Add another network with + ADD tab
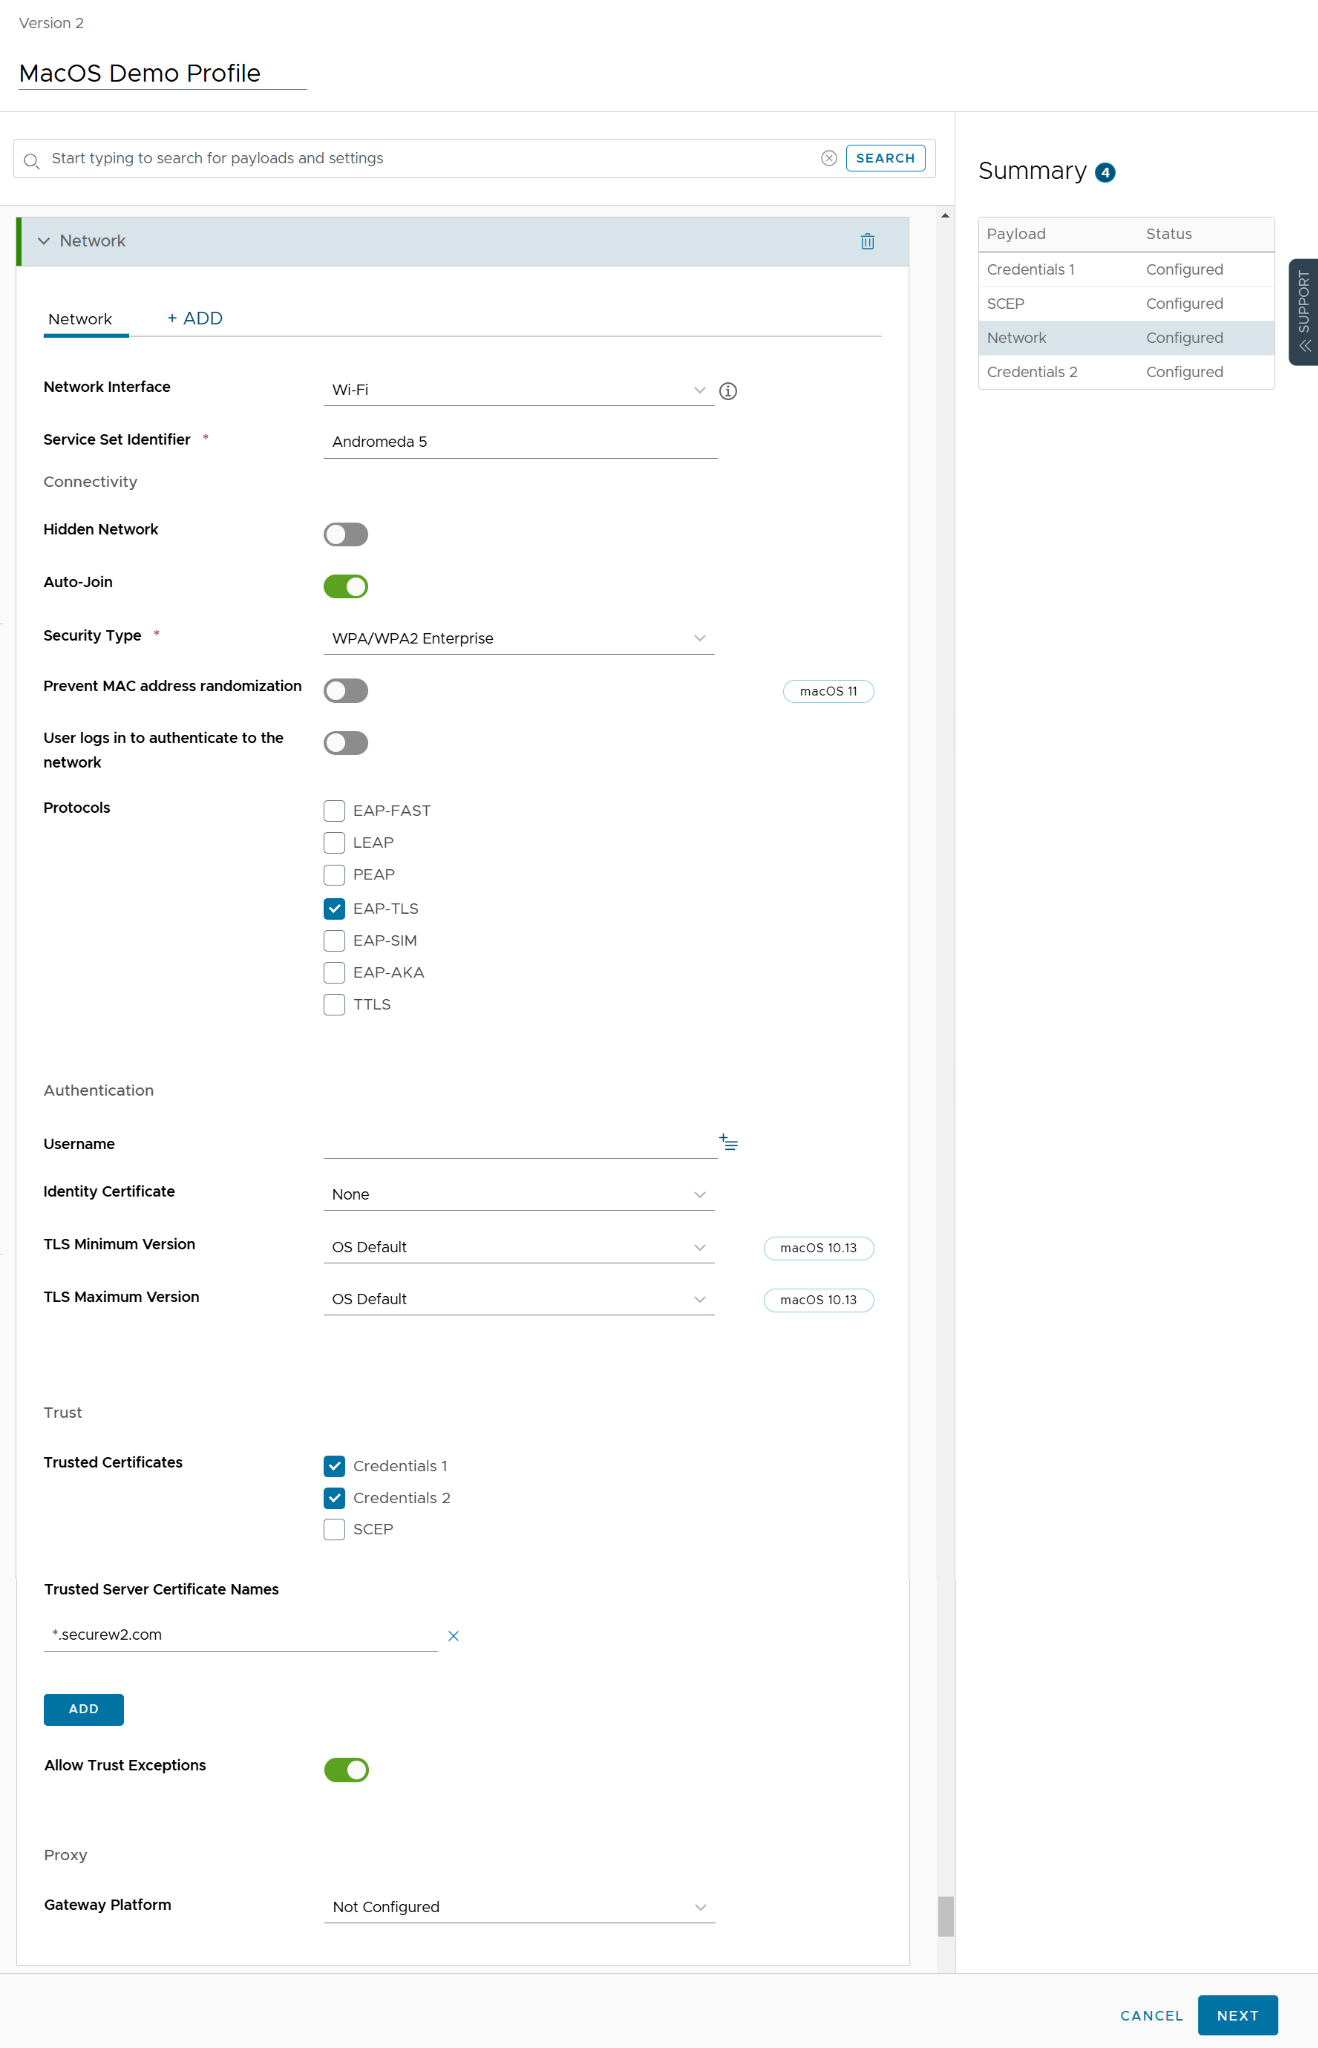The image size is (1318, 2048). (195, 318)
